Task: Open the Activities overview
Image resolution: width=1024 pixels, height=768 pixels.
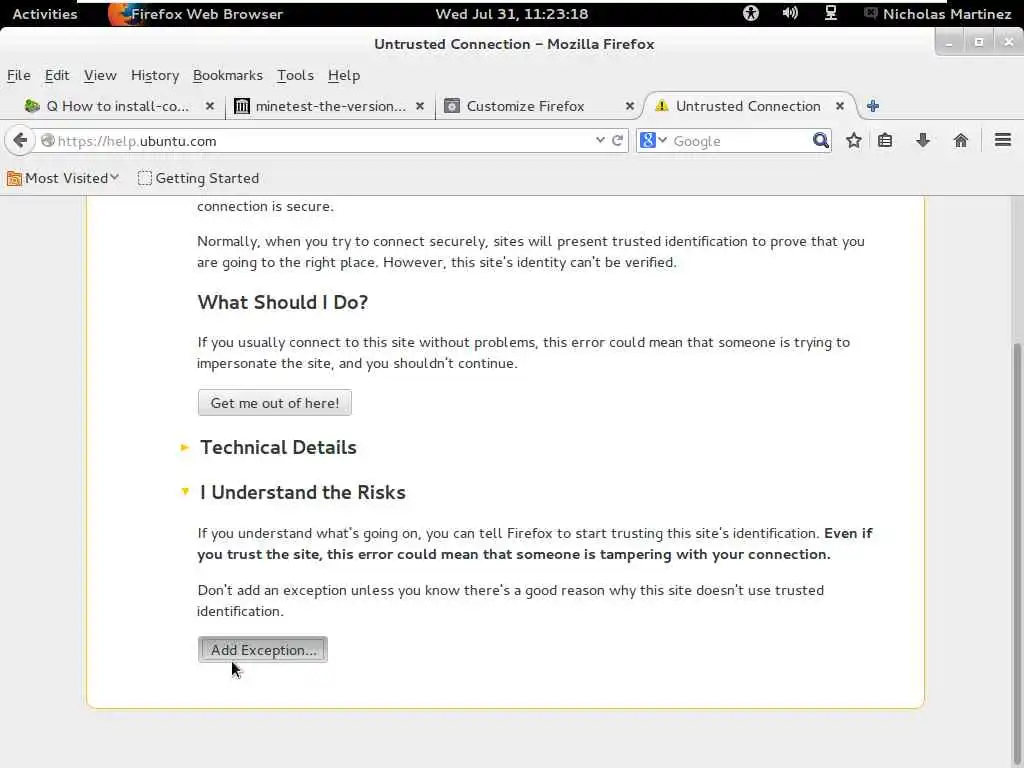Action: (x=44, y=14)
